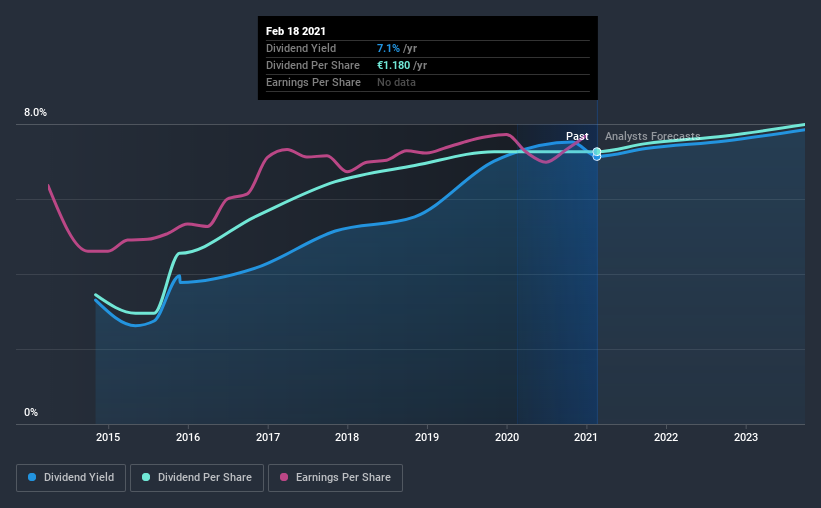This screenshot has height=508, width=821.
Task: Select the 2018 x-axis label
Action: [347, 437]
